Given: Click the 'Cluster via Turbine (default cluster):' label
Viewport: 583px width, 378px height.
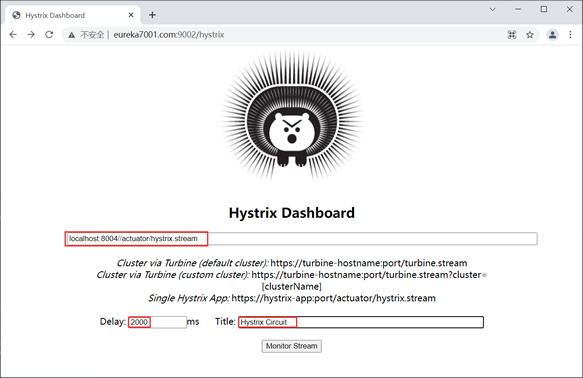Looking at the screenshot, I should (x=192, y=263).
